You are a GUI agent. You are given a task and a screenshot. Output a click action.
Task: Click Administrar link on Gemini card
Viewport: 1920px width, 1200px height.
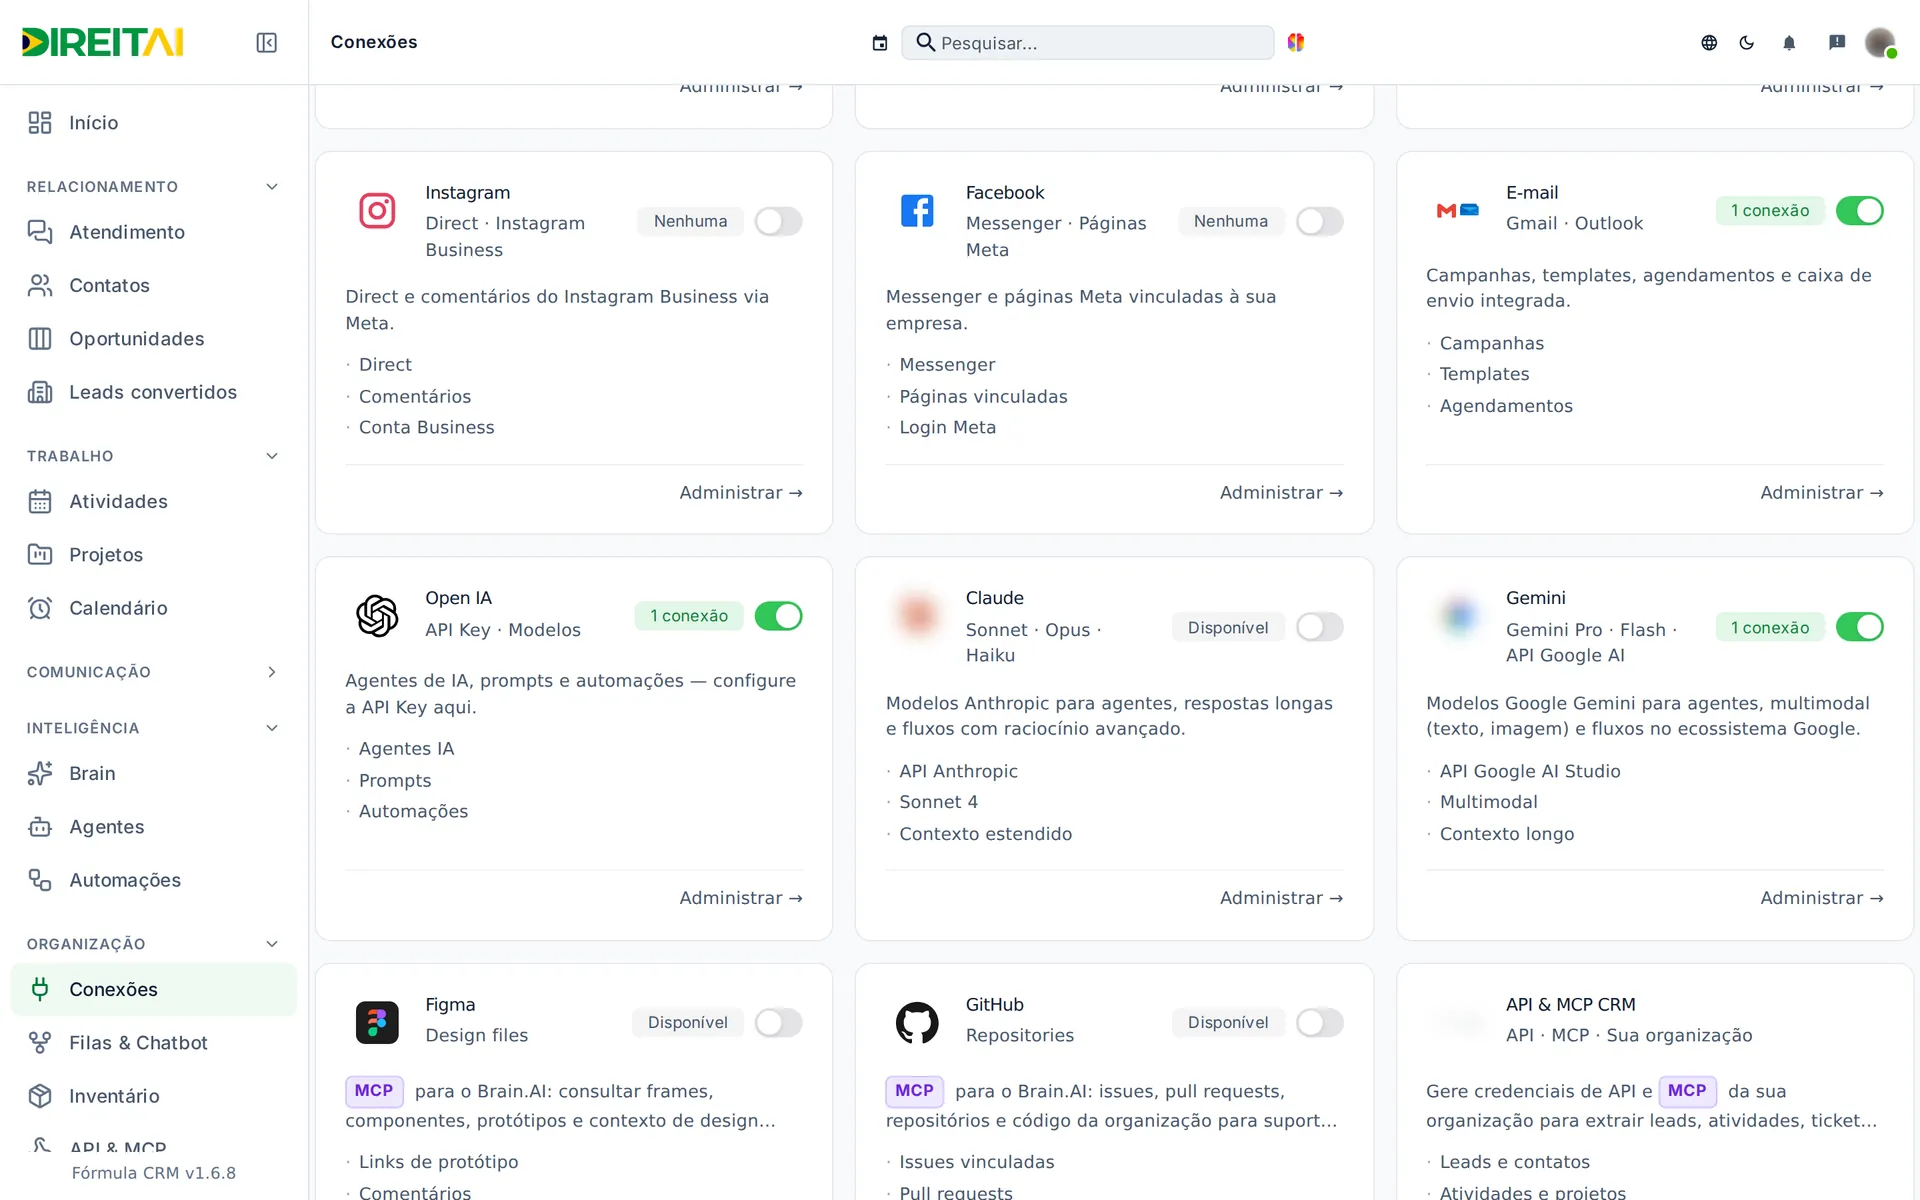pos(1822,898)
